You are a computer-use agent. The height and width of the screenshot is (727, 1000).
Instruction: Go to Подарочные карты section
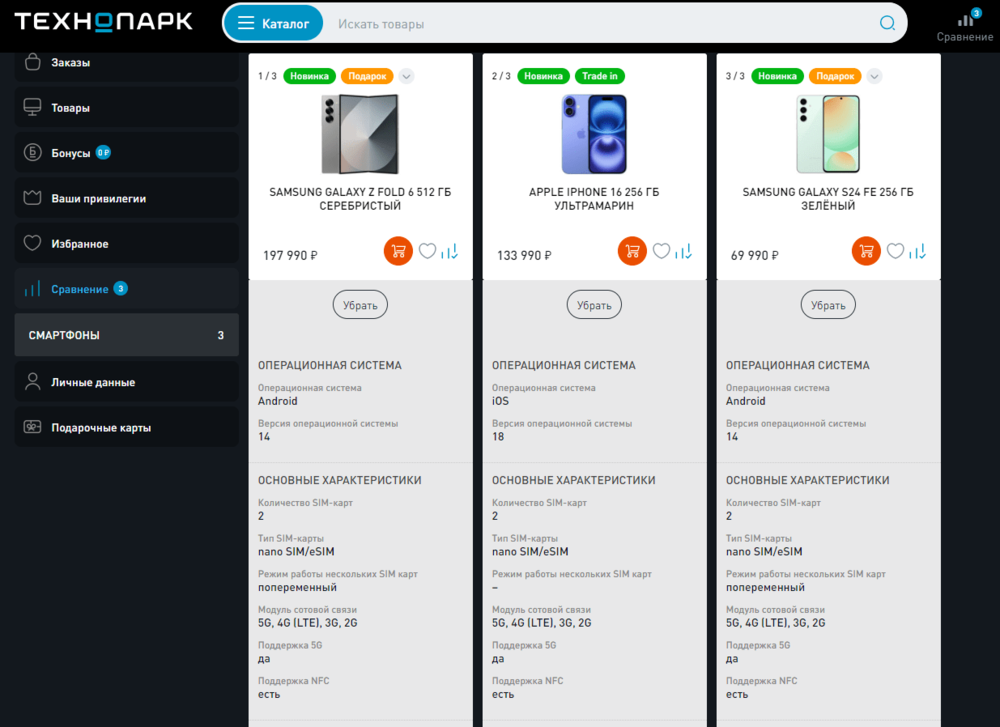[126, 427]
